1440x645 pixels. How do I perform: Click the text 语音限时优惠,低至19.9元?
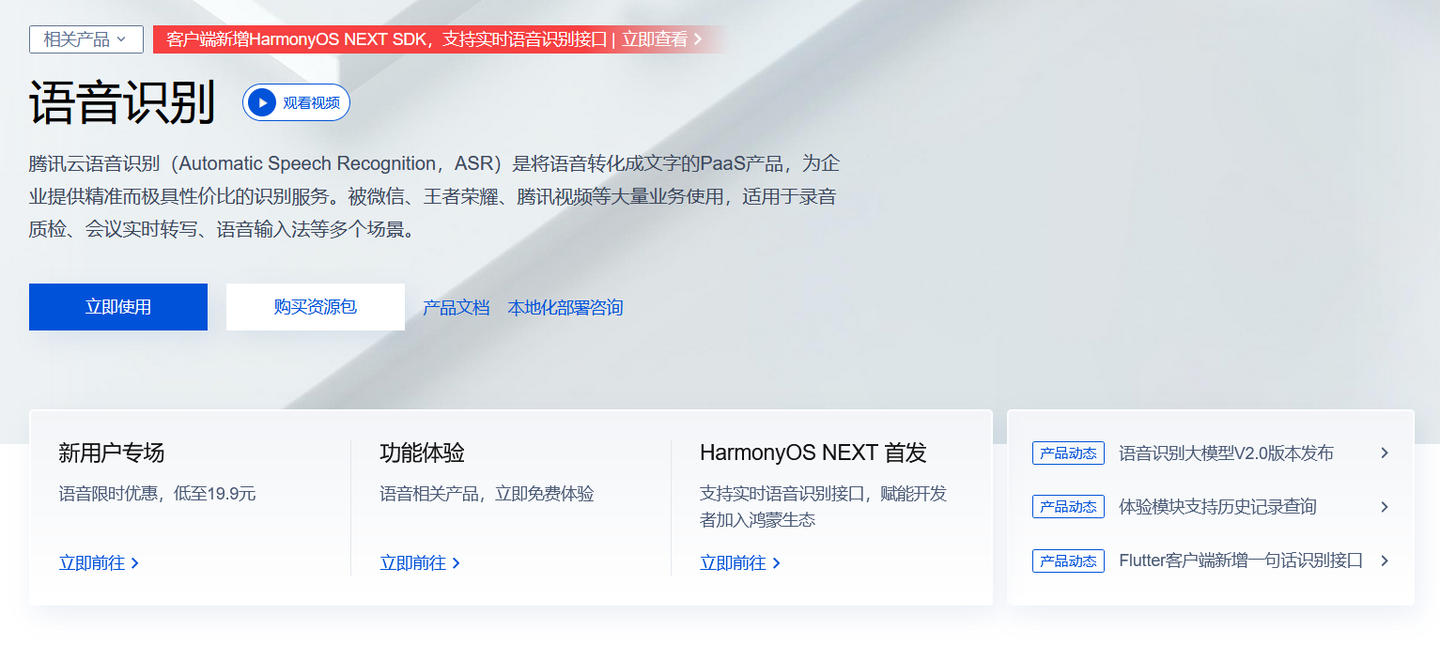(157, 494)
